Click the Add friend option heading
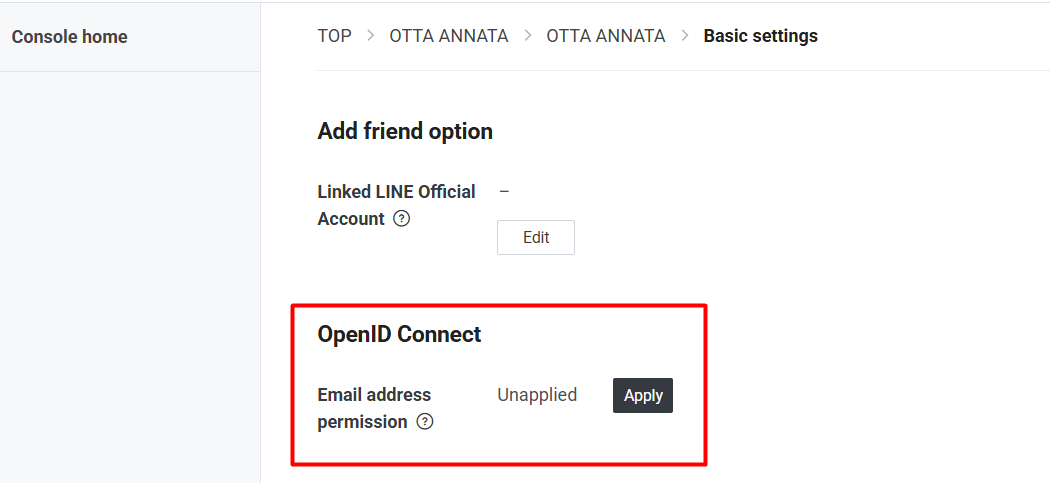The image size is (1050, 483). coord(405,131)
